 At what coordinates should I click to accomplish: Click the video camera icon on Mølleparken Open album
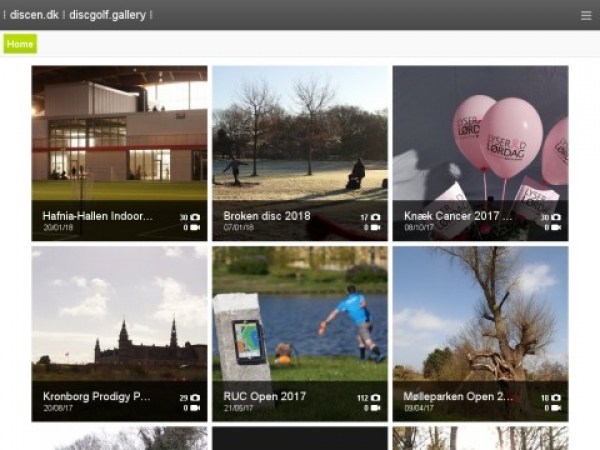(x=555, y=408)
